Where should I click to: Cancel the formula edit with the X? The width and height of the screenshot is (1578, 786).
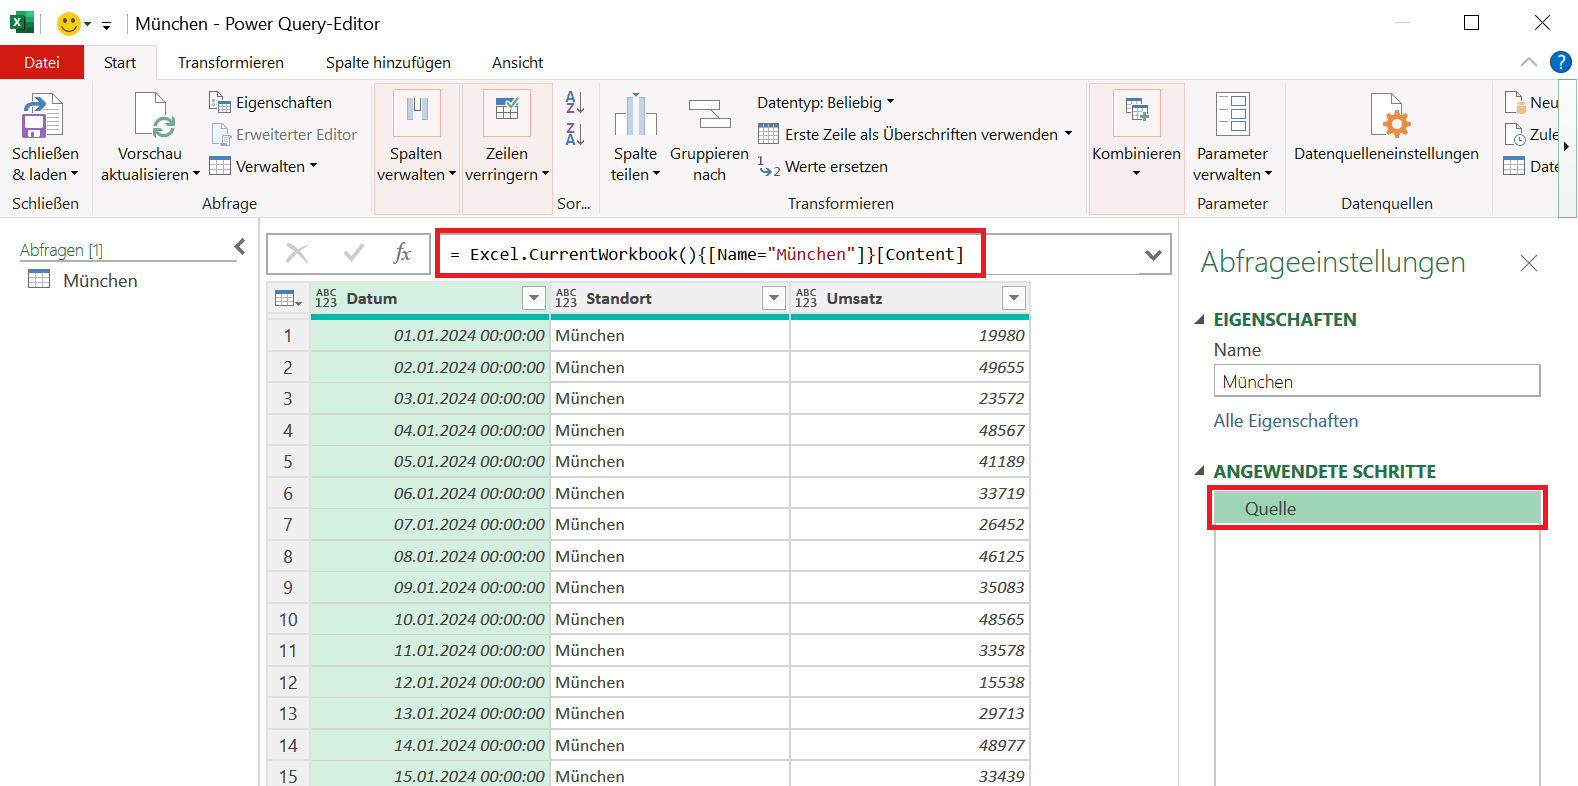click(297, 253)
